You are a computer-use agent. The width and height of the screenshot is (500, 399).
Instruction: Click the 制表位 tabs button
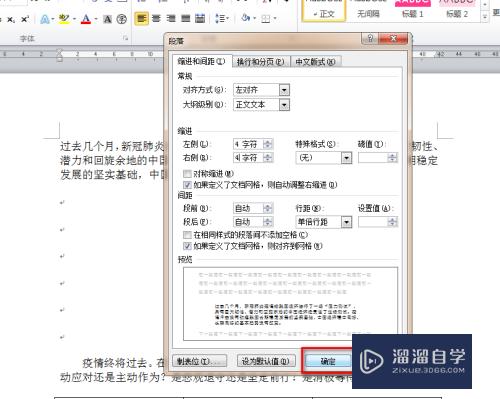pyautogui.click(x=199, y=361)
